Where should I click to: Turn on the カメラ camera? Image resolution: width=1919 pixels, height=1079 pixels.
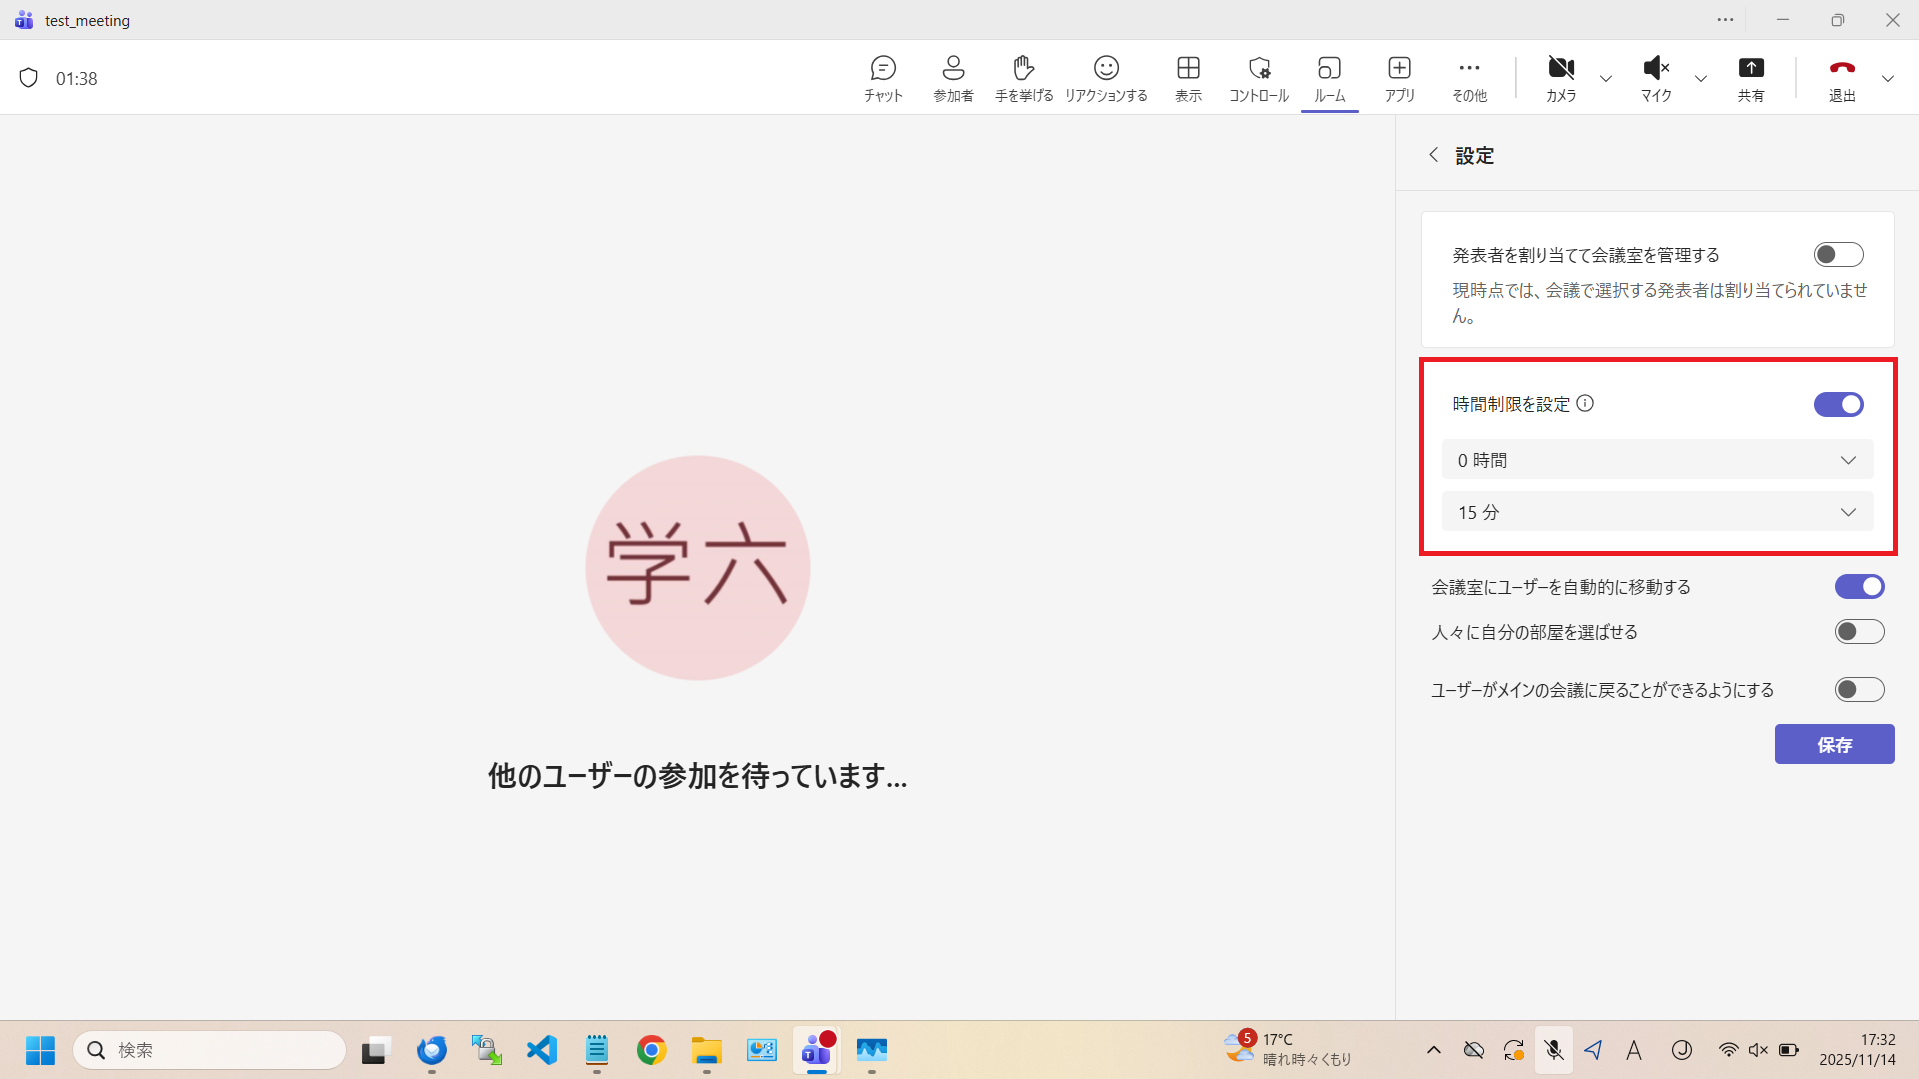[x=1560, y=78]
